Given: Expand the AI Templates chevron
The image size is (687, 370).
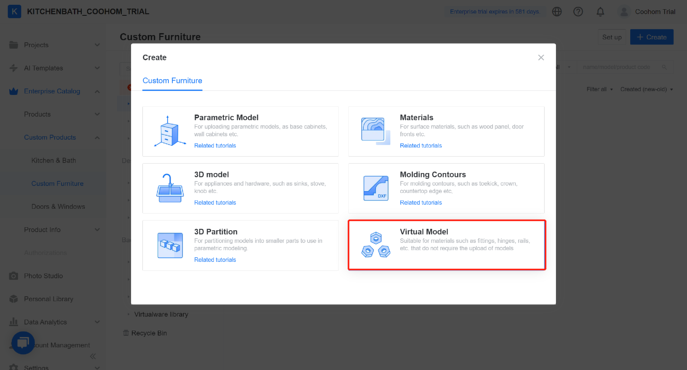Looking at the screenshot, I should coord(97,68).
